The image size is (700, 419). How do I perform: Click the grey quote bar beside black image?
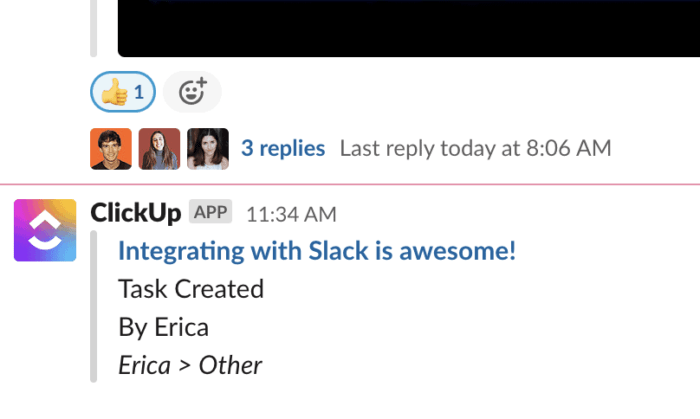94,27
